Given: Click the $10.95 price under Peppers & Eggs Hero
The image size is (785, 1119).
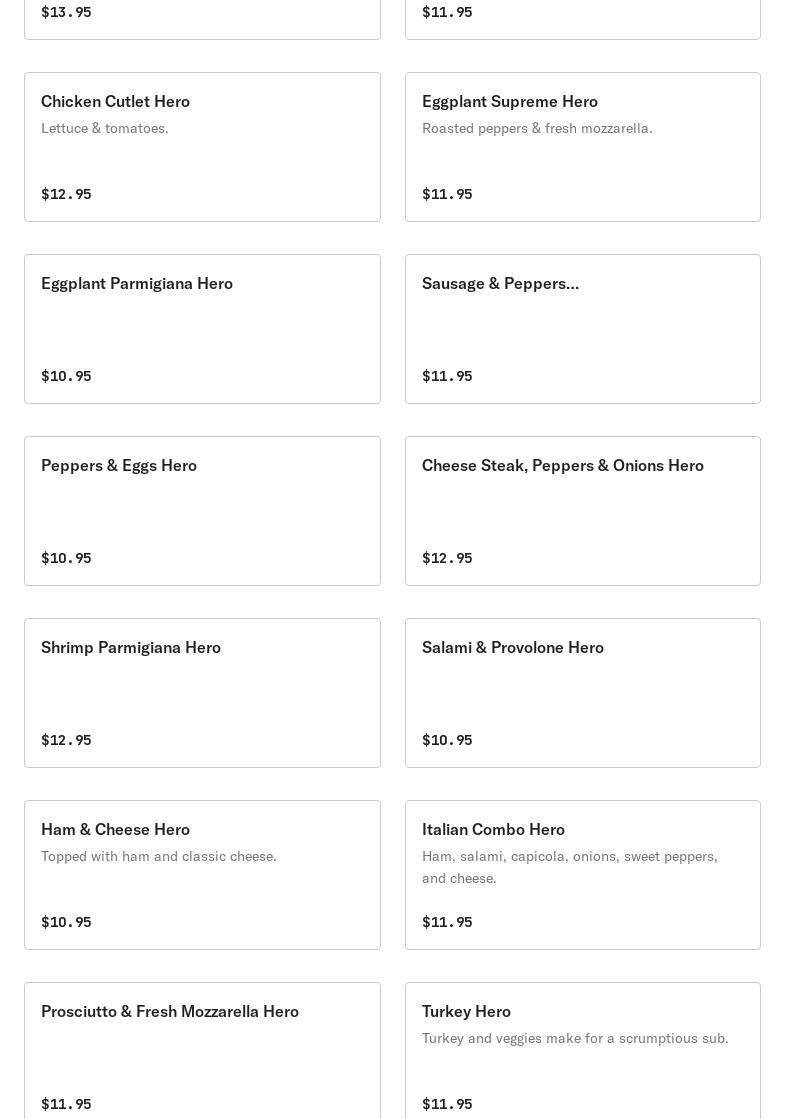Looking at the screenshot, I should point(66,558).
